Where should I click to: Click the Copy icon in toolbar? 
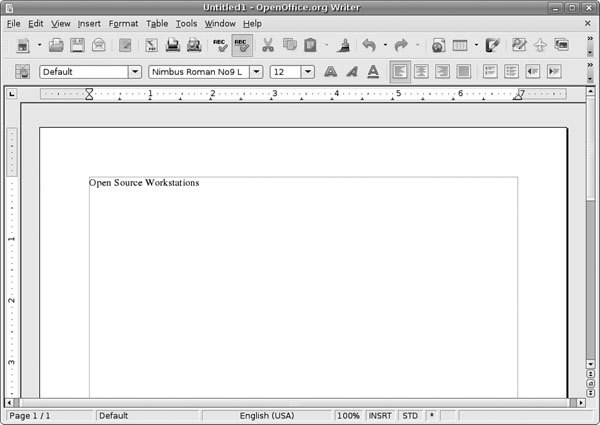coord(289,45)
